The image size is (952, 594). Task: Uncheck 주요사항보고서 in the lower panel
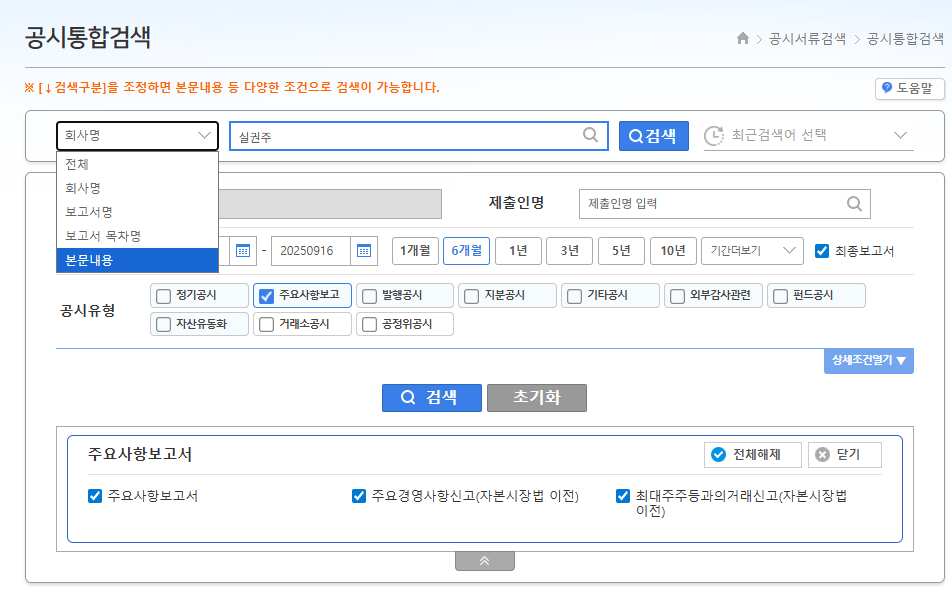click(x=95, y=495)
